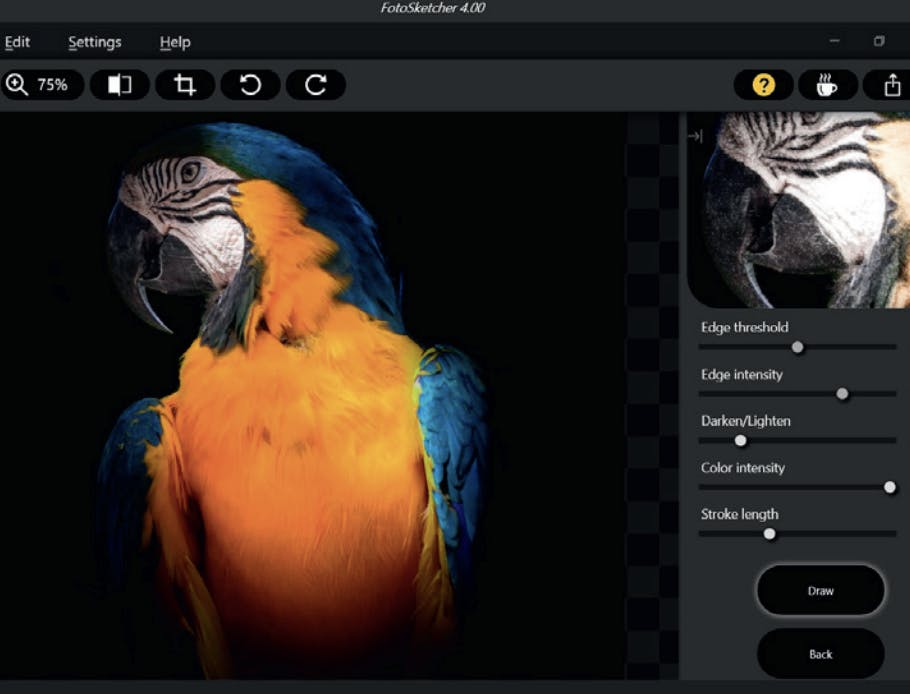Click the Color intensity slider handle
This screenshot has width=910, height=694.
[x=890, y=487]
